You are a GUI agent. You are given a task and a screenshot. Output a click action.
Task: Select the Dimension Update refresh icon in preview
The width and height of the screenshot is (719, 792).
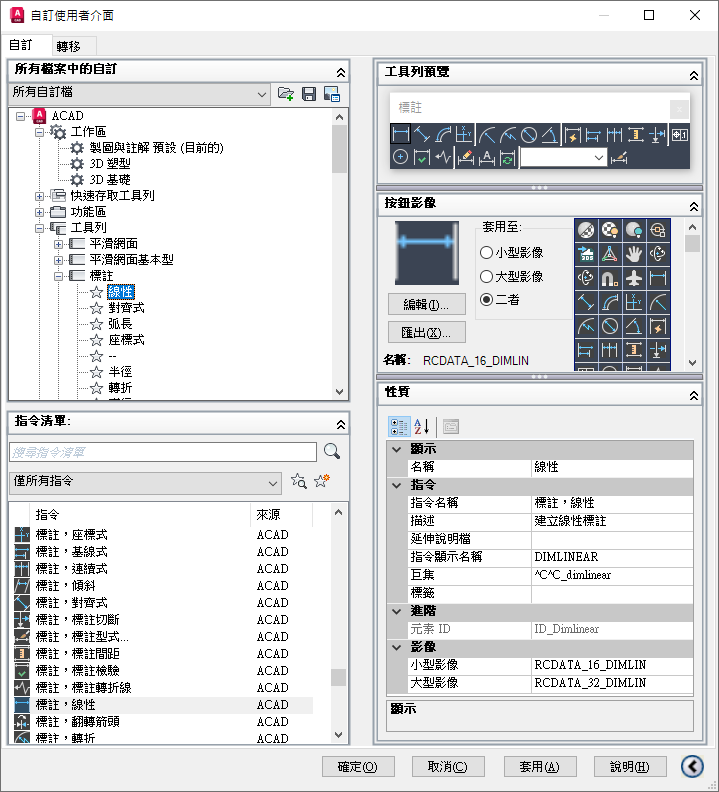coord(507,158)
